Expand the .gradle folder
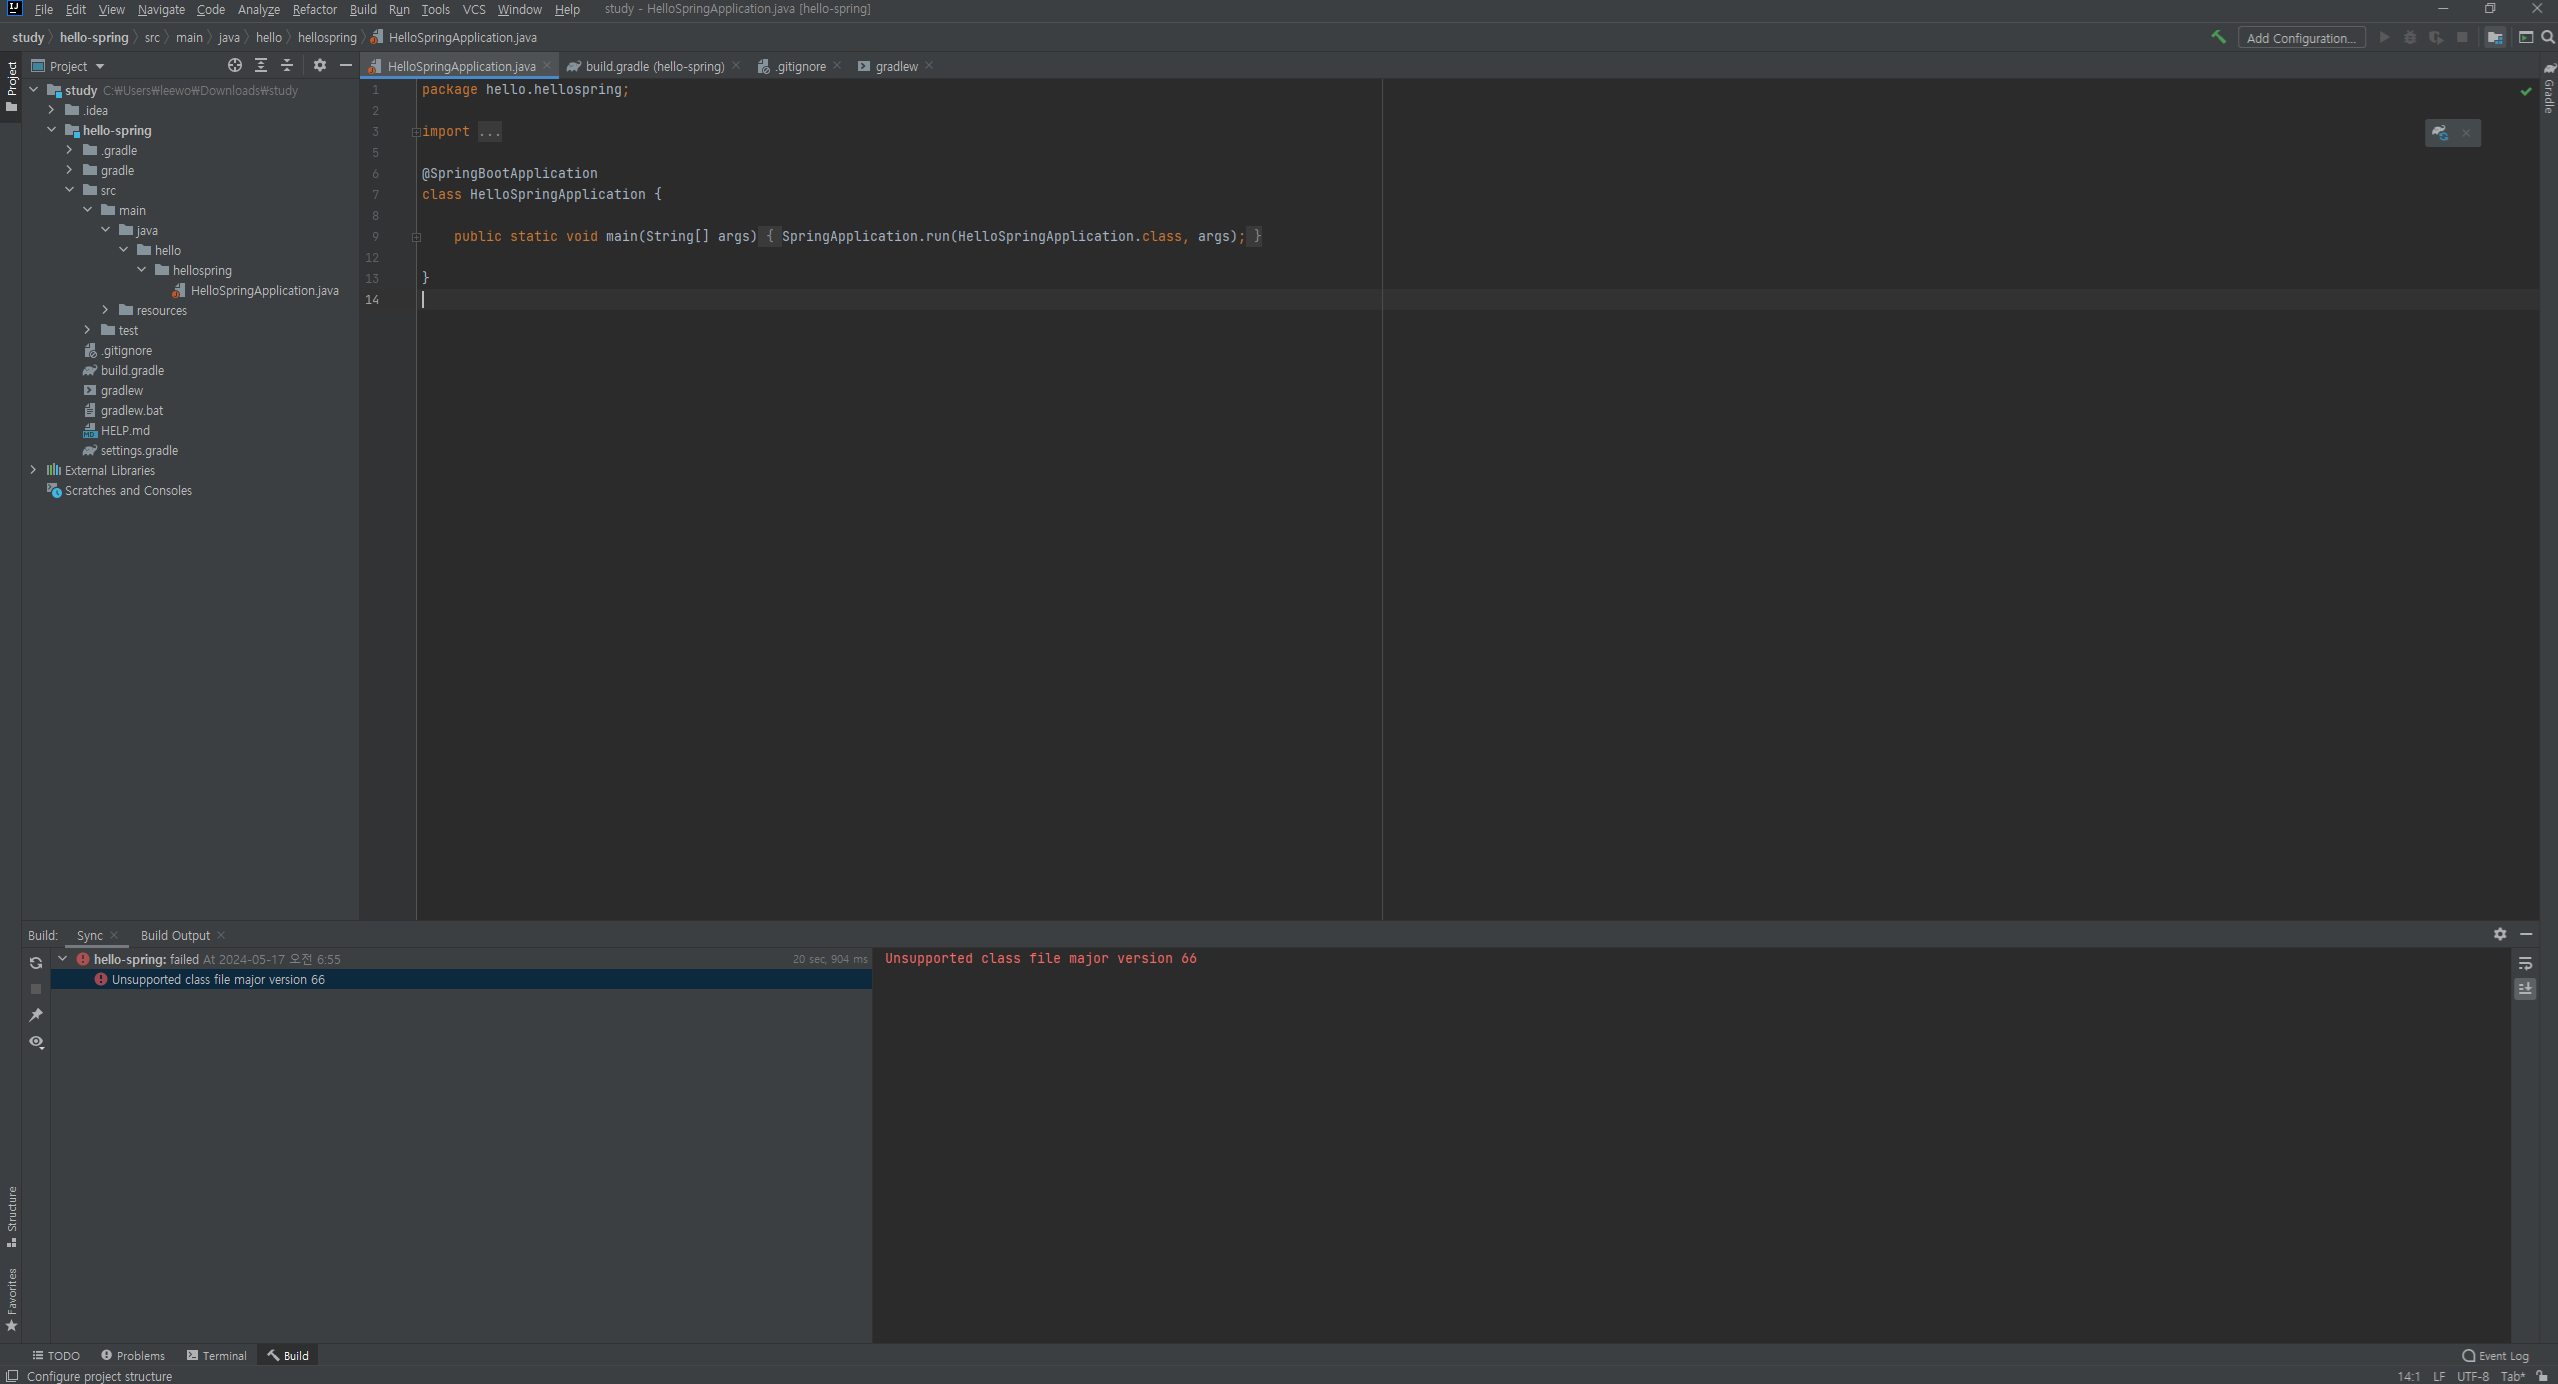This screenshot has width=2558, height=1384. pos(70,150)
